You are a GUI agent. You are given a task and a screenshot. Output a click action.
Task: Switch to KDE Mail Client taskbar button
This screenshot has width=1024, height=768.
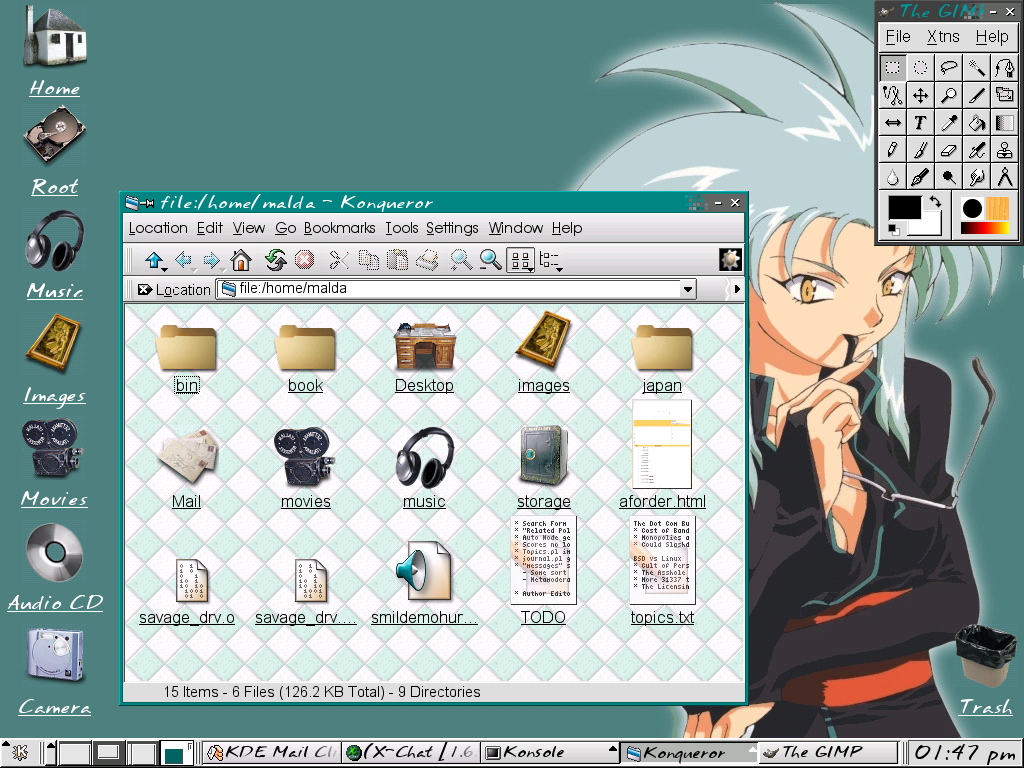(273, 752)
